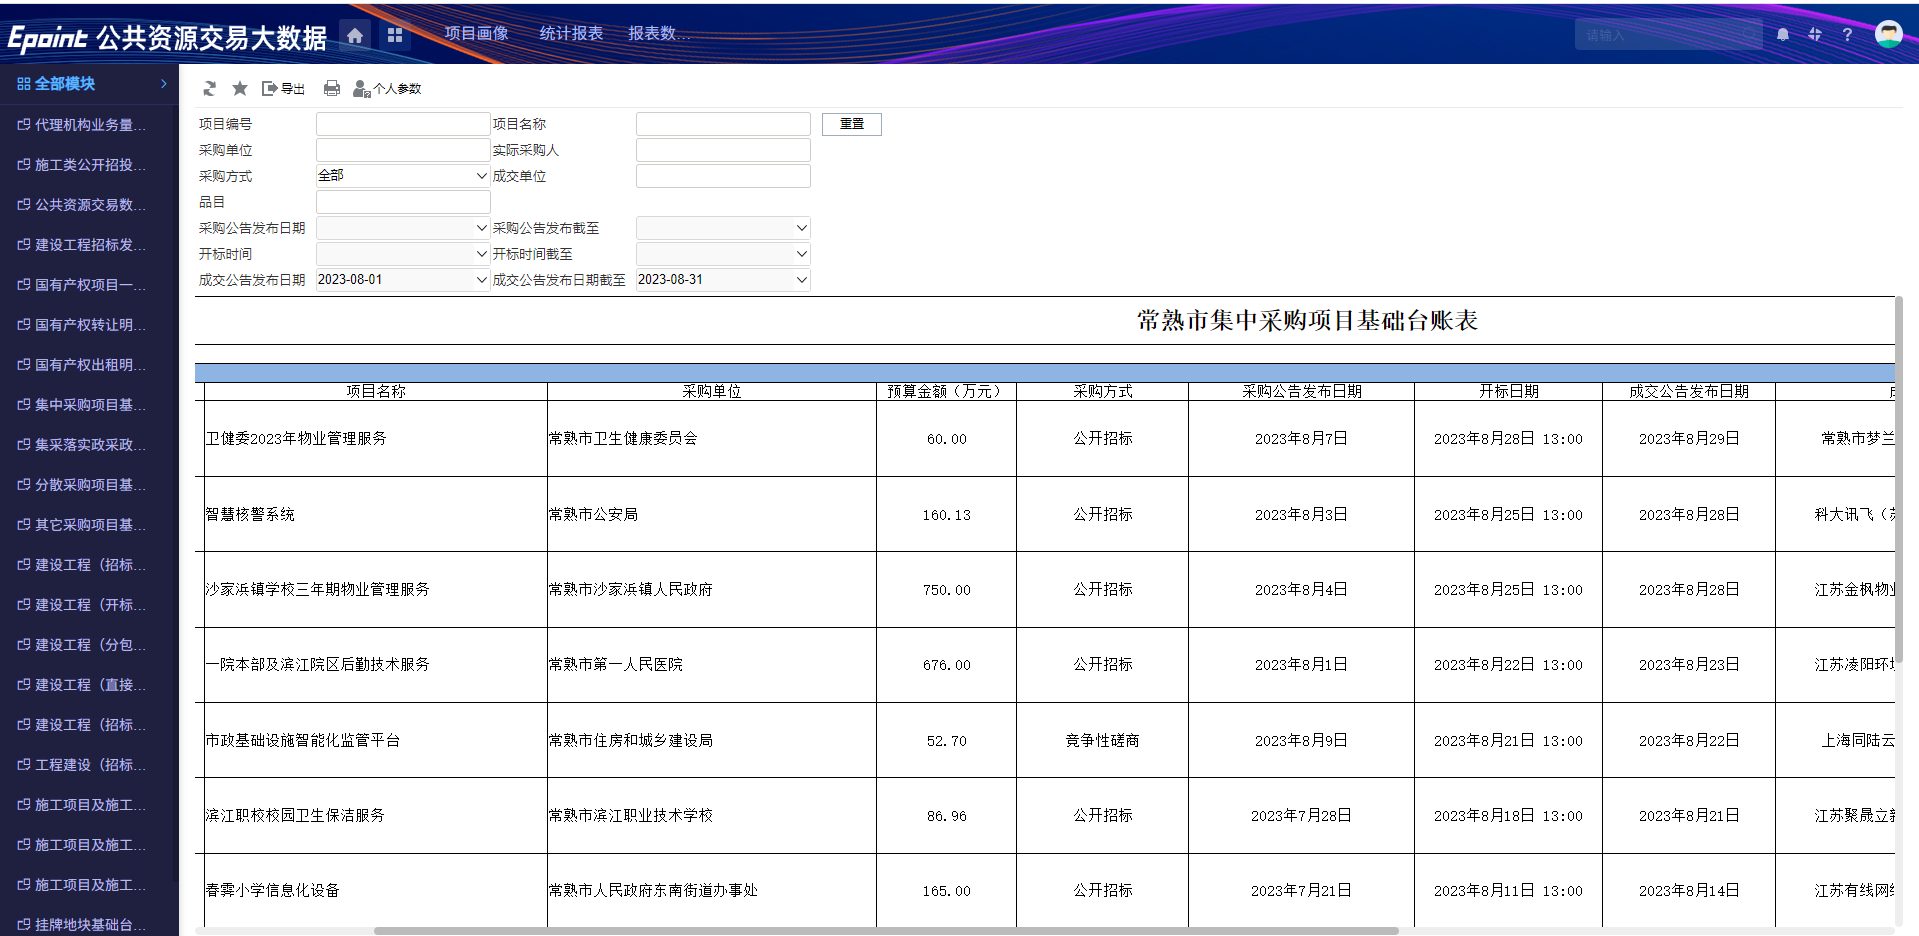Export the report via 导出
Image resolution: width=1919 pixels, height=936 pixels.
[x=283, y=89]
